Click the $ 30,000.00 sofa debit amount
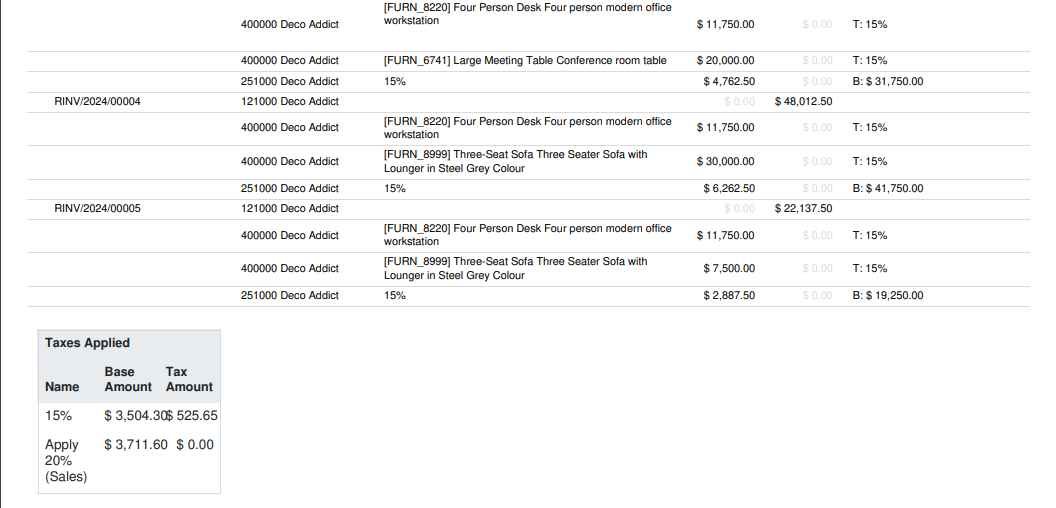This screenshot has height=508, width=1056. click(725, 162)
